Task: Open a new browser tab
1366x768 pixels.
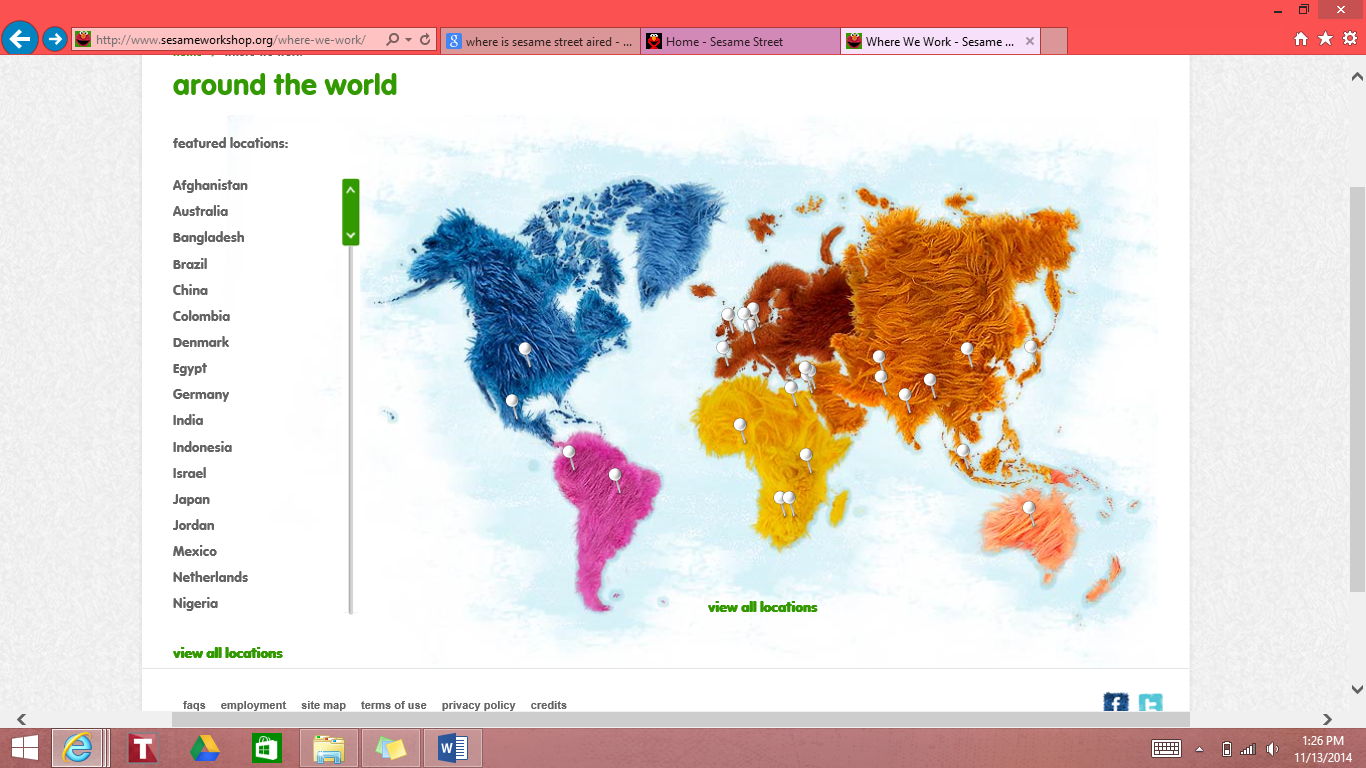Action: coord(1054,41)
